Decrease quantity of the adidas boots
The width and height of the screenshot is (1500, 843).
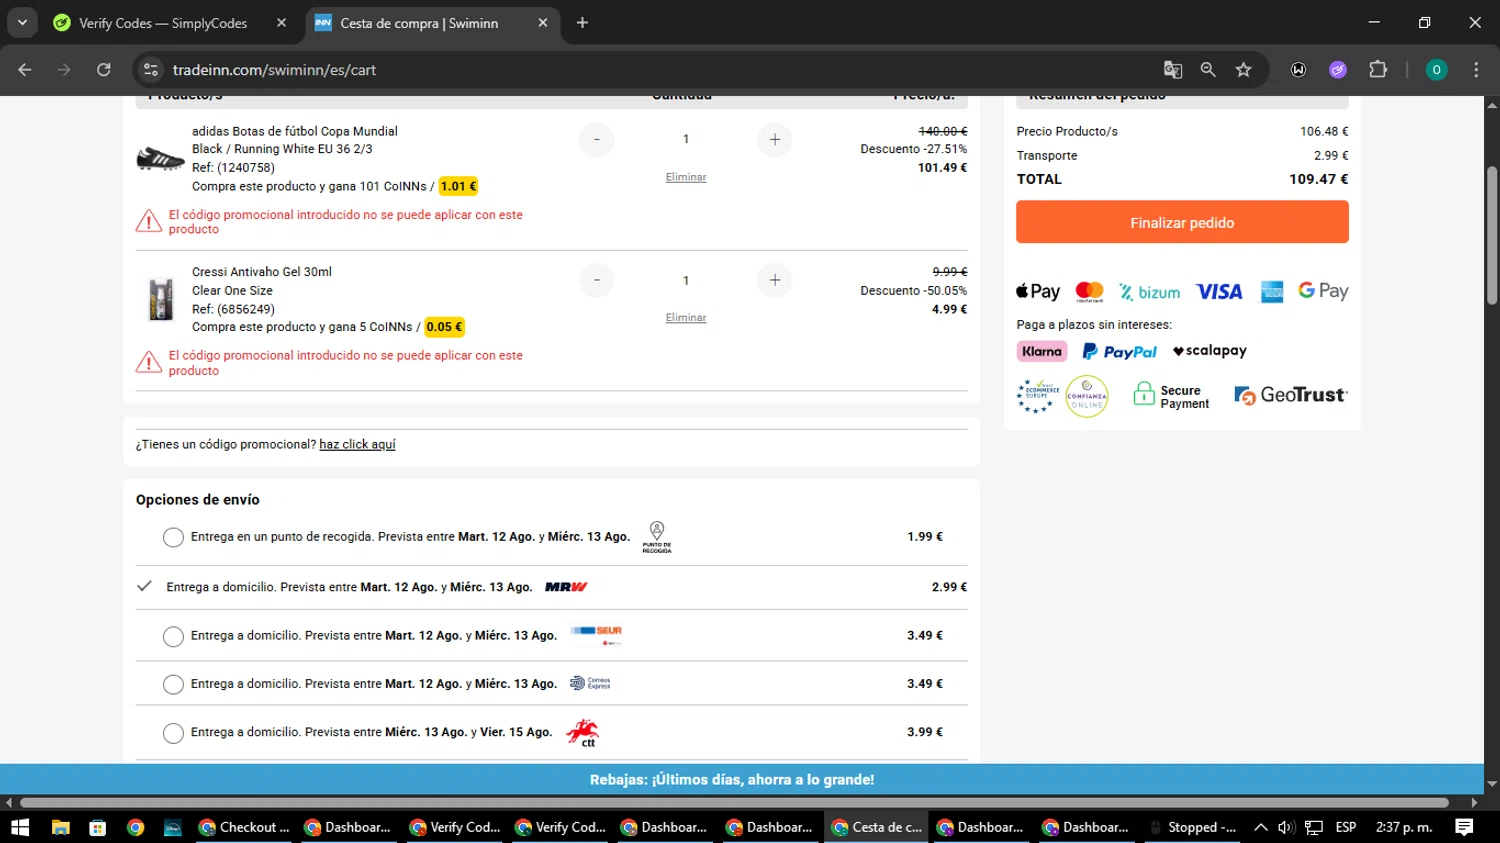(597, 140)
